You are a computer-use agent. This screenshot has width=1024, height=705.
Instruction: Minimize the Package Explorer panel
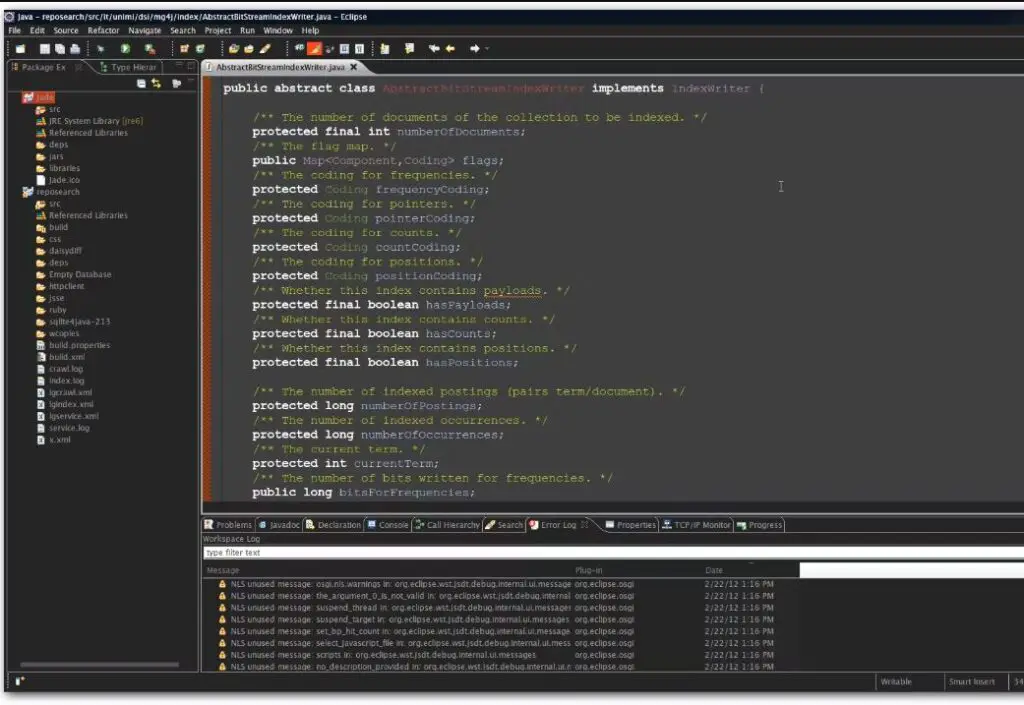tap(178, 65)
